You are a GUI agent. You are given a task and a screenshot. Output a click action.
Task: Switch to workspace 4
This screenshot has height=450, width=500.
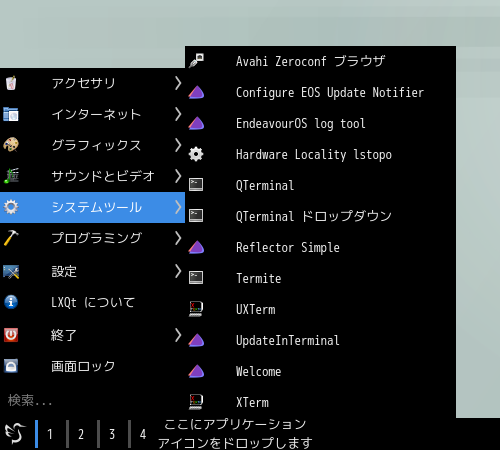(x=142, y=434)
